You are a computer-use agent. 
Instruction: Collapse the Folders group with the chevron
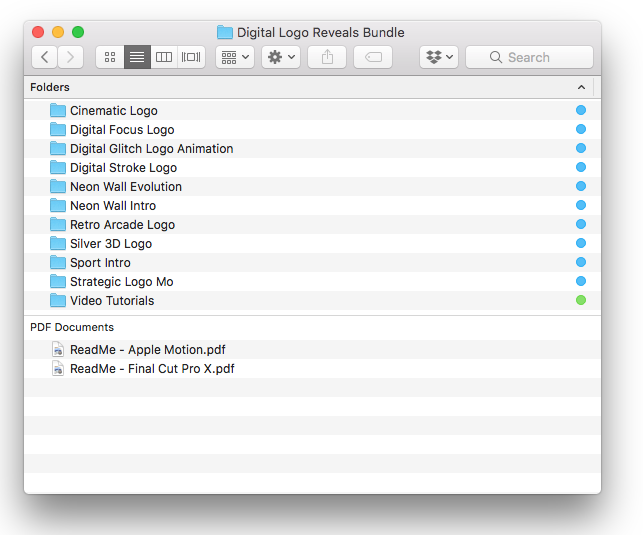point(581,87)
